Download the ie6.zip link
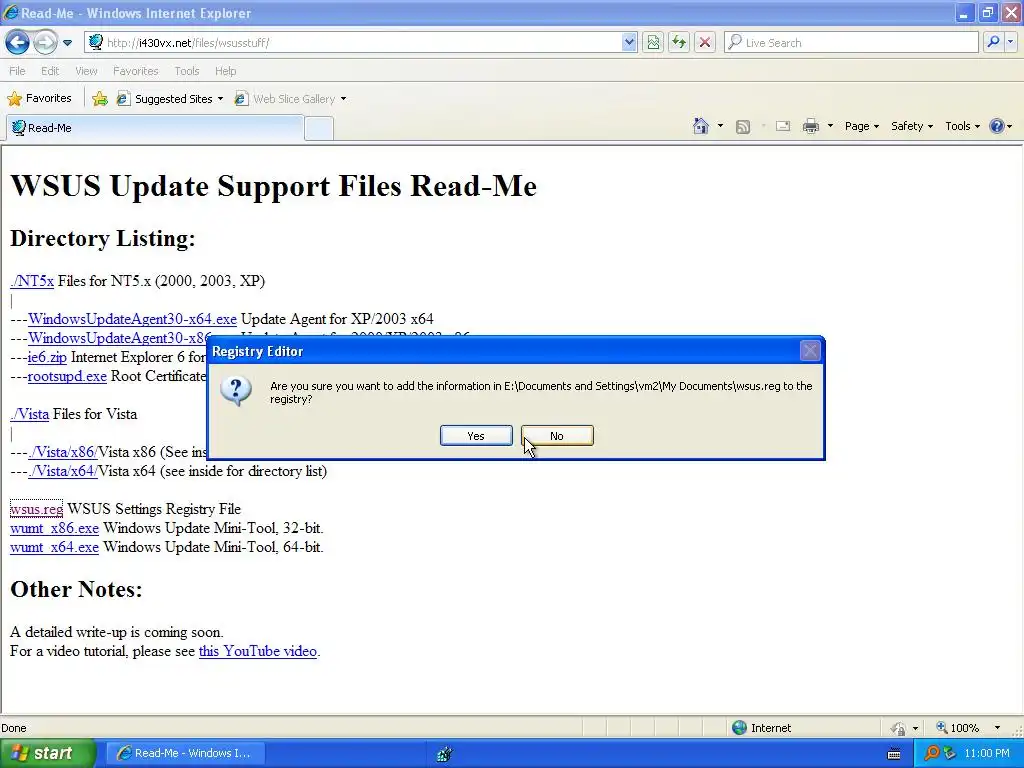The height and width of the screenshot is (768, 1024). click(47, 357)
